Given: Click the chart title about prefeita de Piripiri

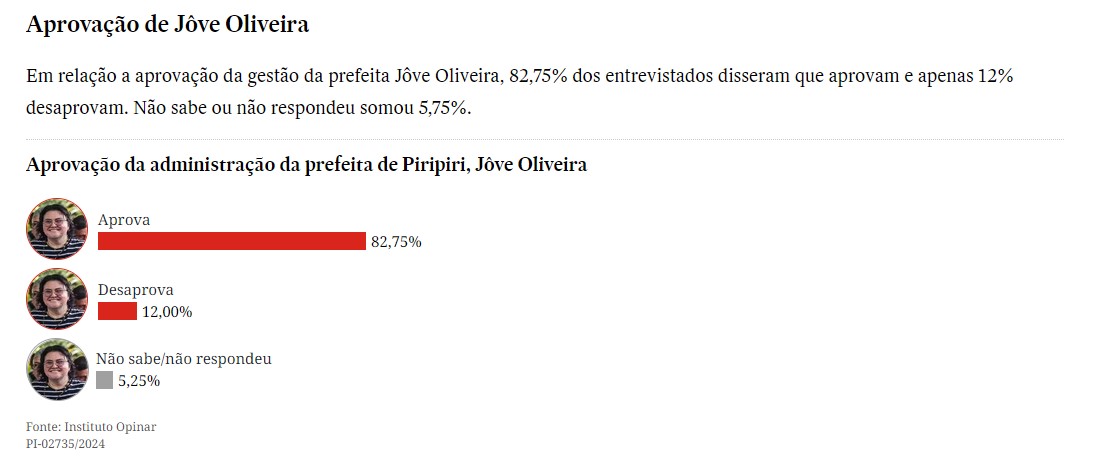Looking at the screenshot, I should click(x=306, y=165).
